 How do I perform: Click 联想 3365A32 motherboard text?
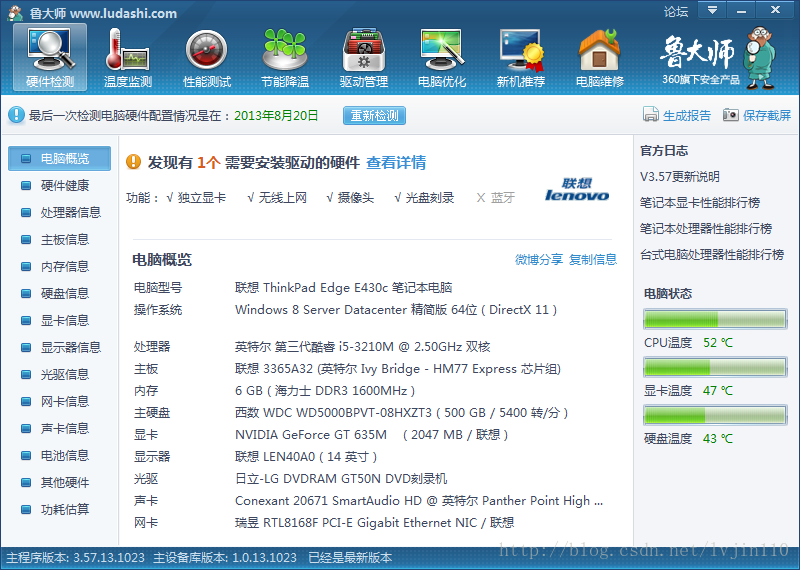click(x=398, y=369)
